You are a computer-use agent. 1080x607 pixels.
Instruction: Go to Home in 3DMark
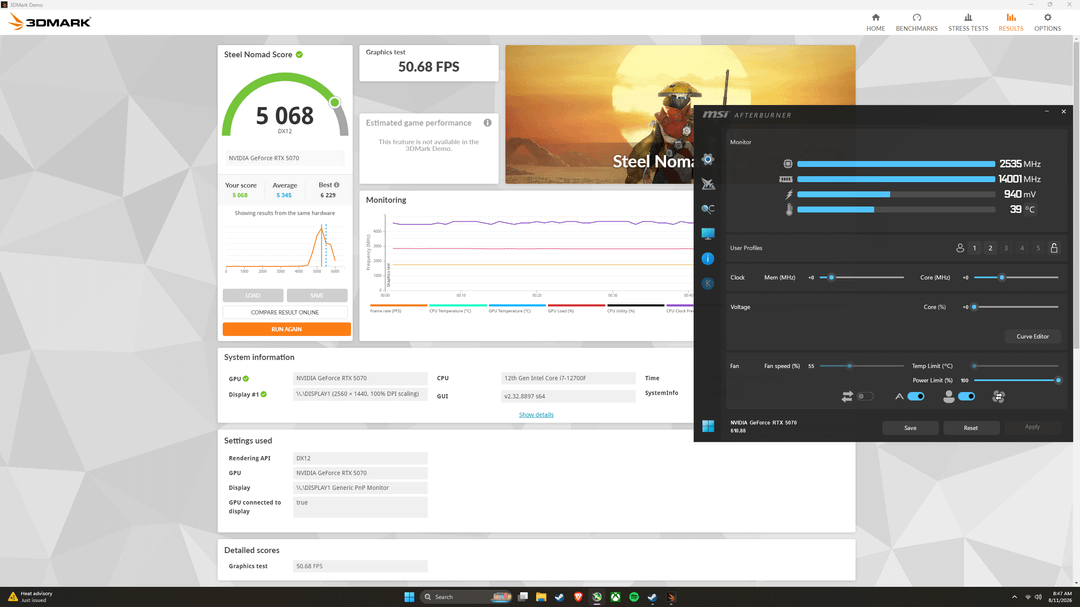(x=875, y=22)
